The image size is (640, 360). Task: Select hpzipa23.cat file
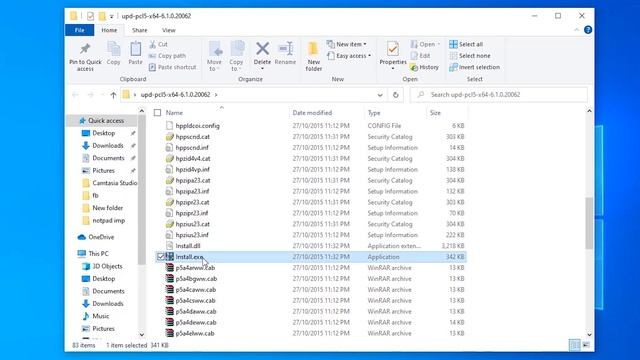coord(193,180)
